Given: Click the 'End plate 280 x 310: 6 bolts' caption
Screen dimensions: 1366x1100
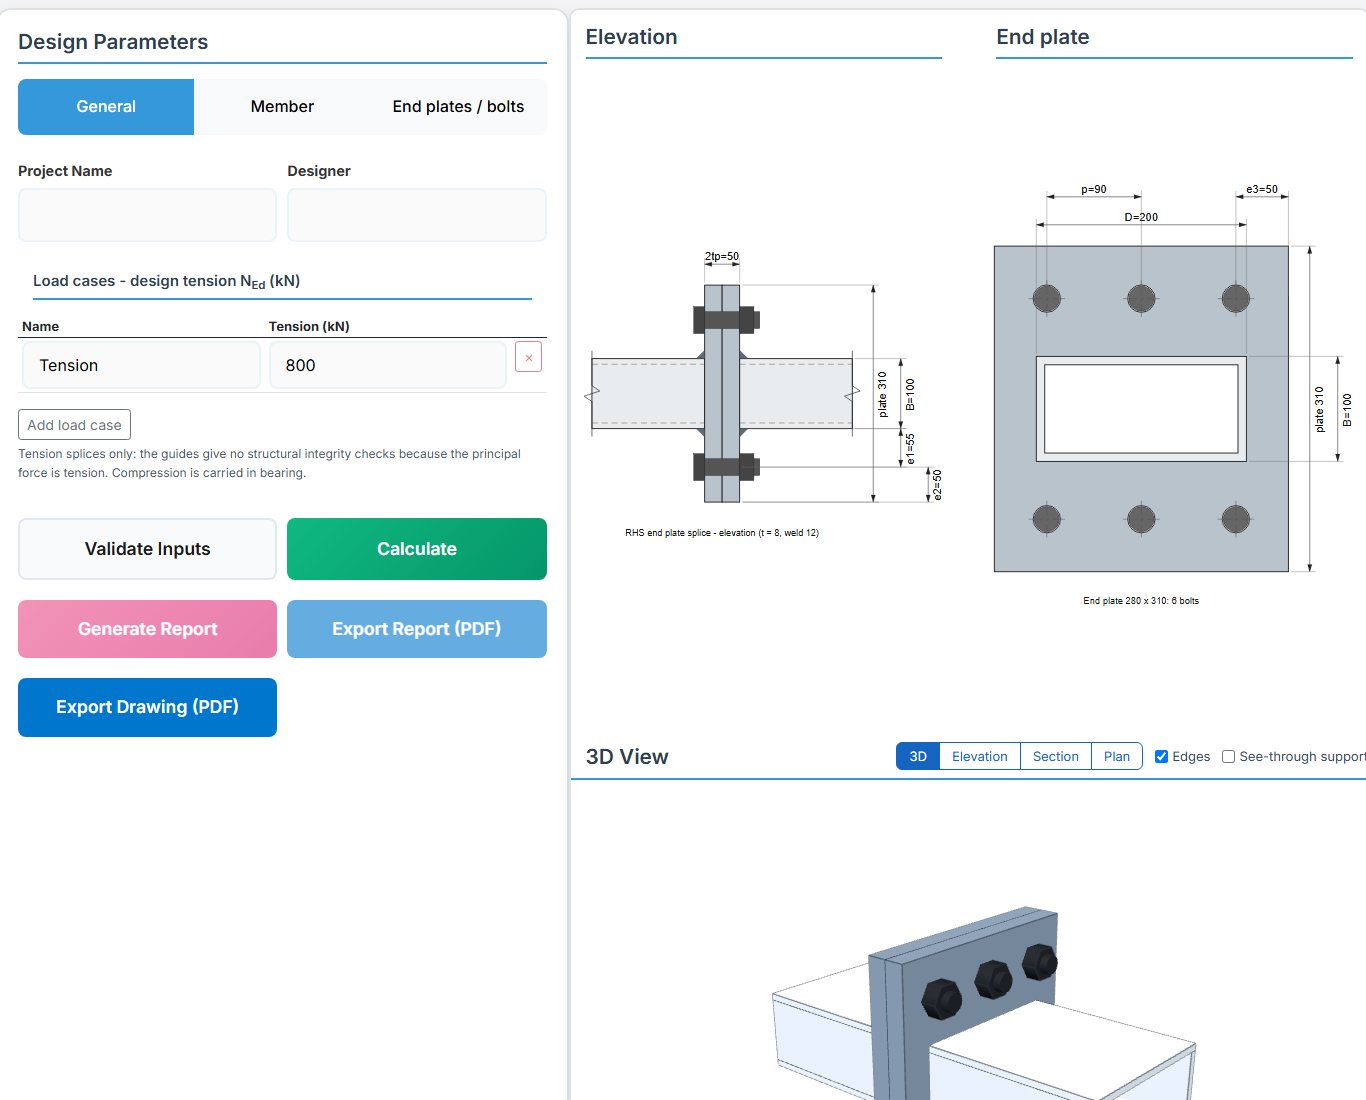Looking at the screenshot, I should point(1141,601).
